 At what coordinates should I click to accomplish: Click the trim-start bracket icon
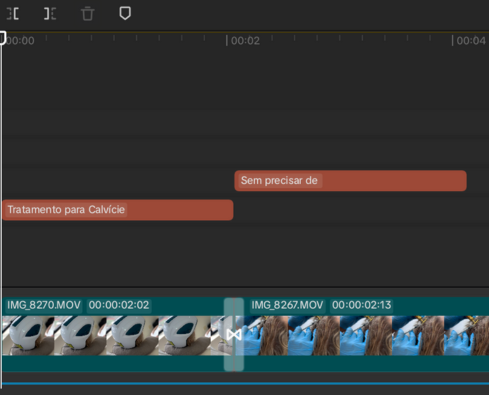13,14
